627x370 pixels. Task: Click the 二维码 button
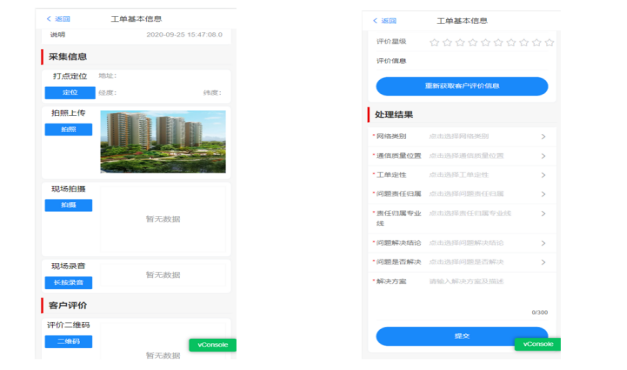click(x=68, y=342)
